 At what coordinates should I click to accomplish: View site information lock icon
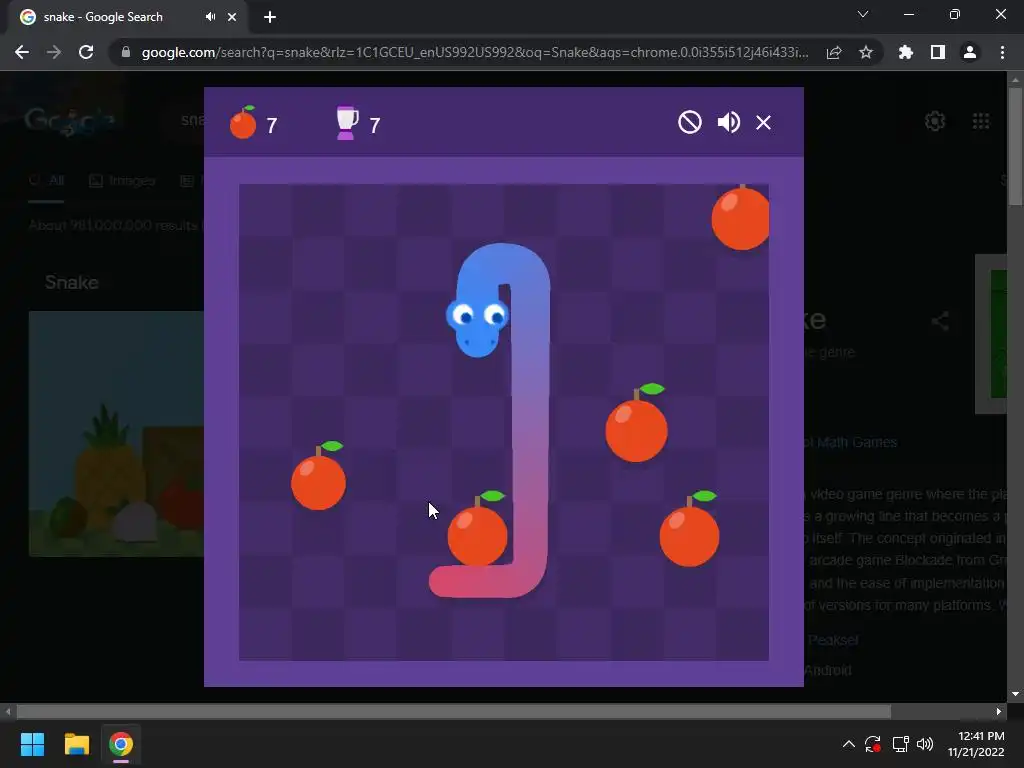[x=125, y=52]
